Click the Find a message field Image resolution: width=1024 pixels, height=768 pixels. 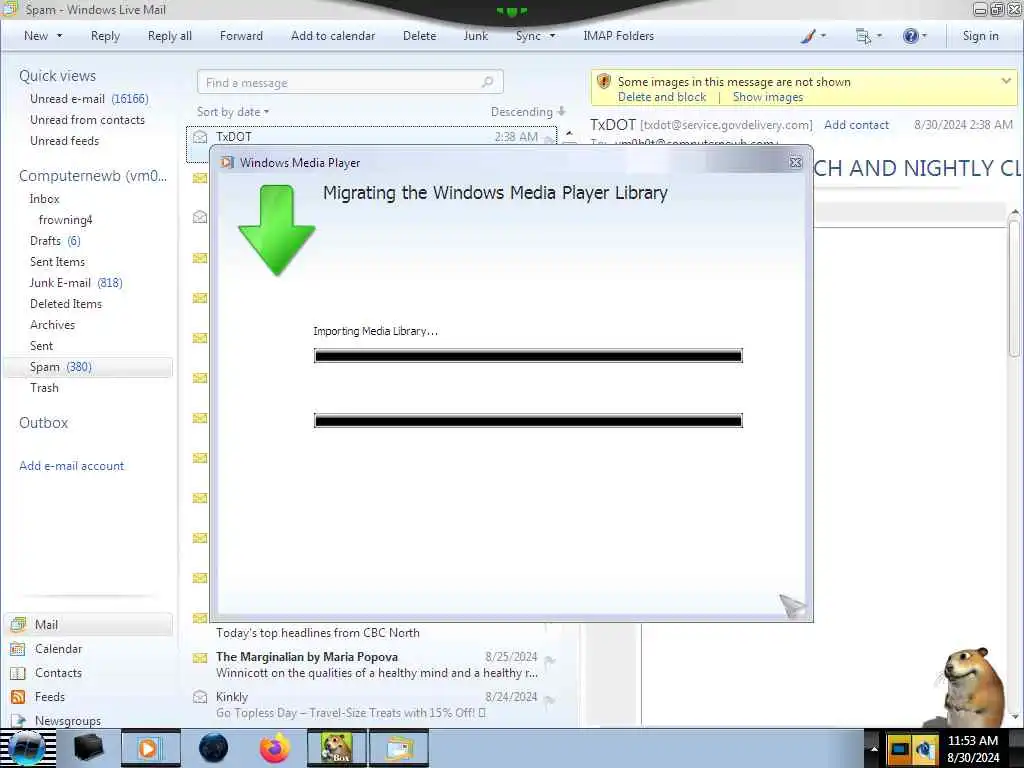tap(350, 82)
